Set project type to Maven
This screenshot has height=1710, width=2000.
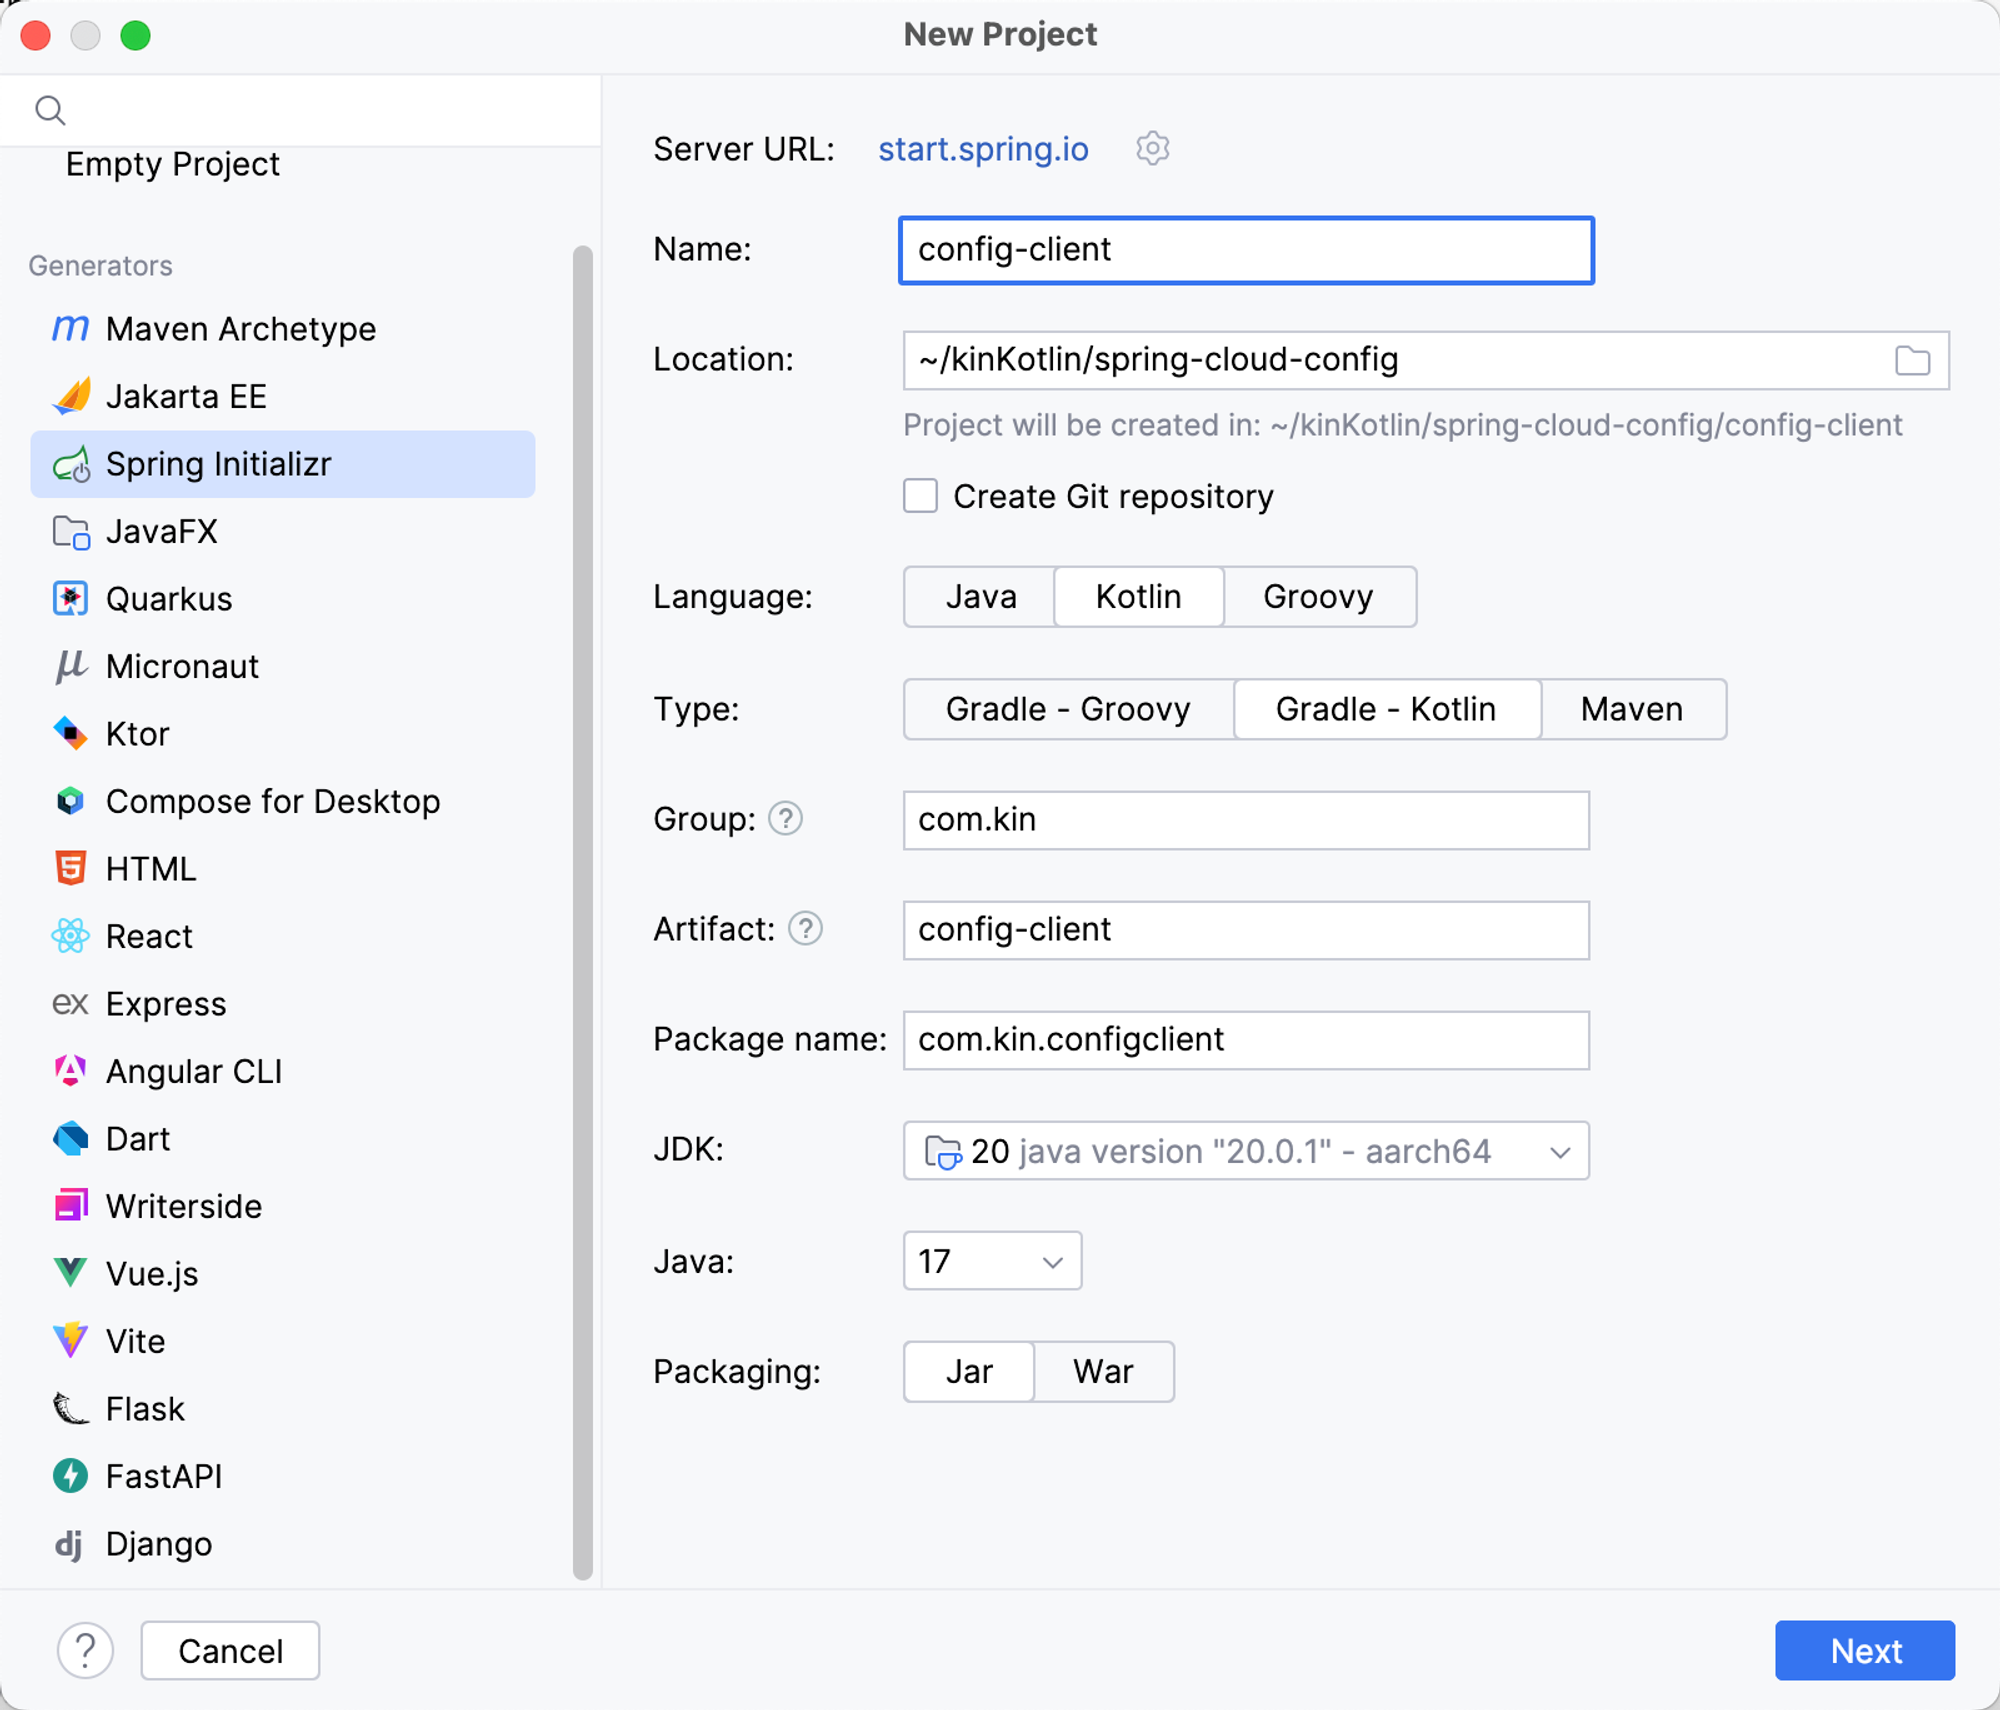(x=1631, y=709)
